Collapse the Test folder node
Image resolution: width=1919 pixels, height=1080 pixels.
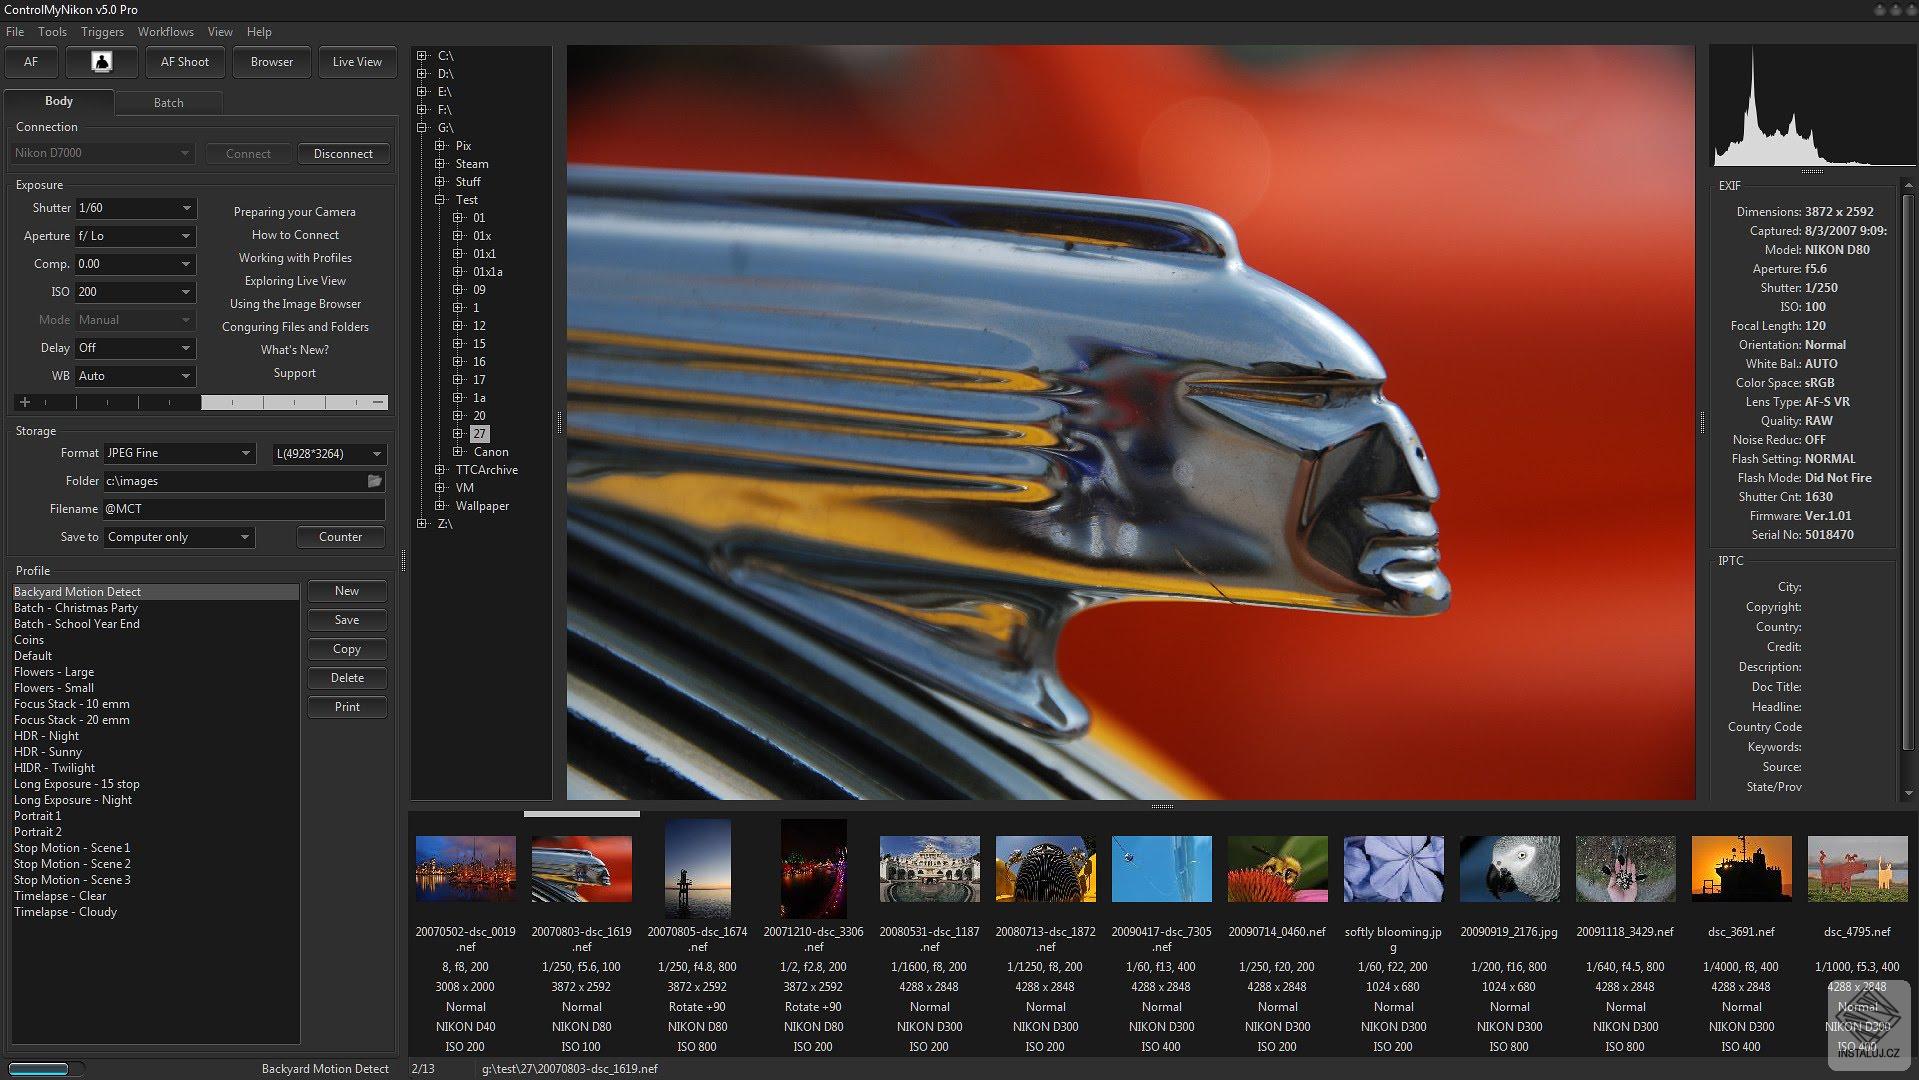(440, 200)
